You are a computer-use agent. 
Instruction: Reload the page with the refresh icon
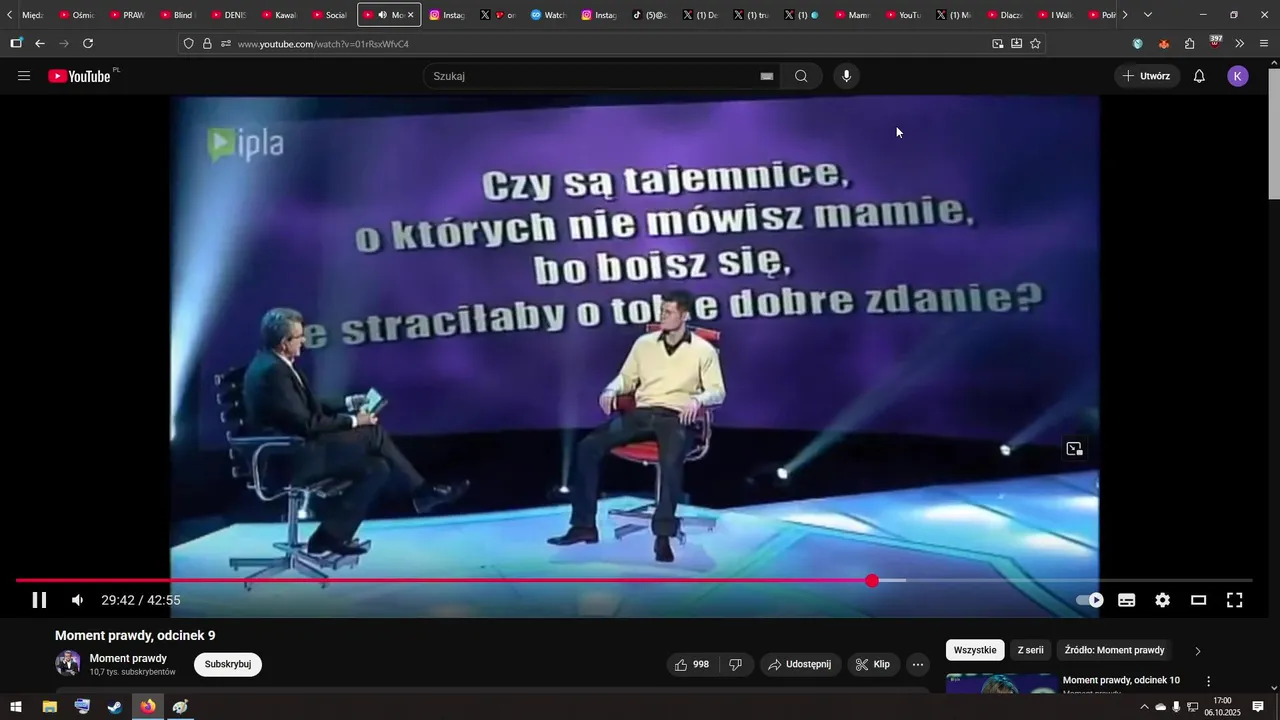(x=88, y=44)
